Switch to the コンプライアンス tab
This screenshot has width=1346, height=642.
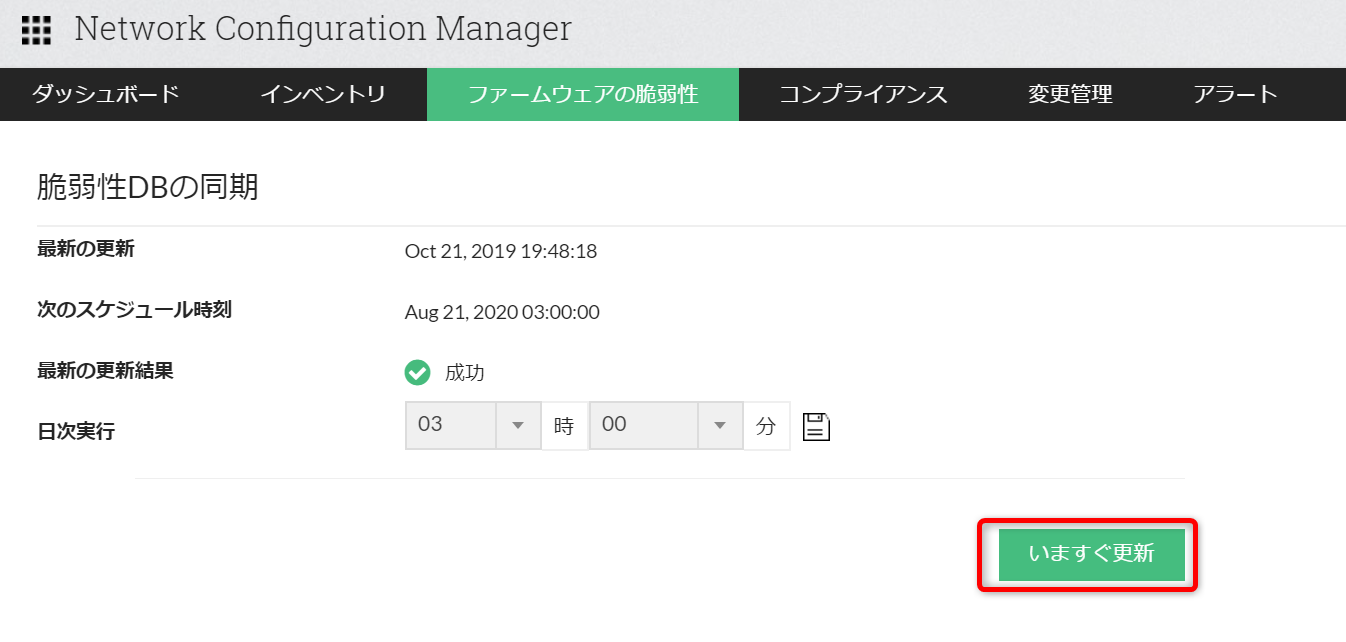[863, 95]
